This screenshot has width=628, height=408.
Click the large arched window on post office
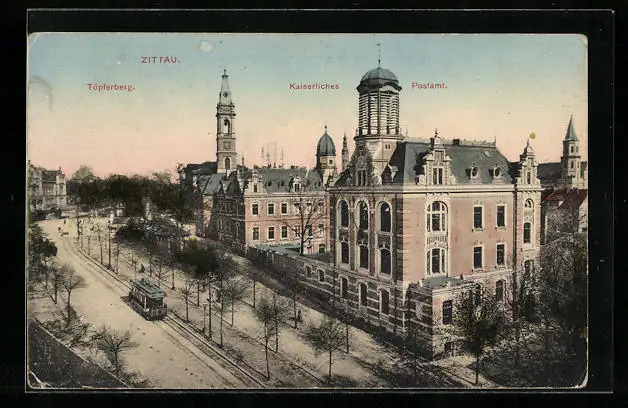click(x=436, y=217)
